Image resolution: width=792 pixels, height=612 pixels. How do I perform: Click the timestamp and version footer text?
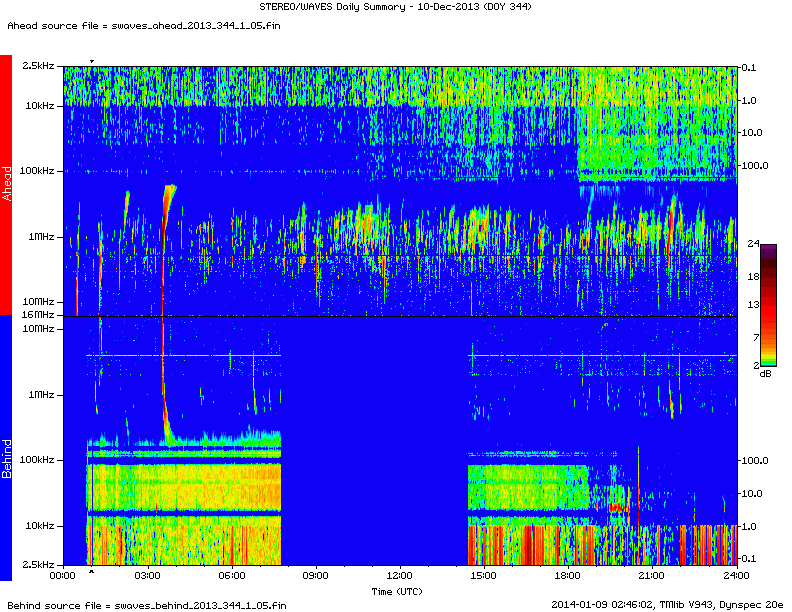click(667, 604)
